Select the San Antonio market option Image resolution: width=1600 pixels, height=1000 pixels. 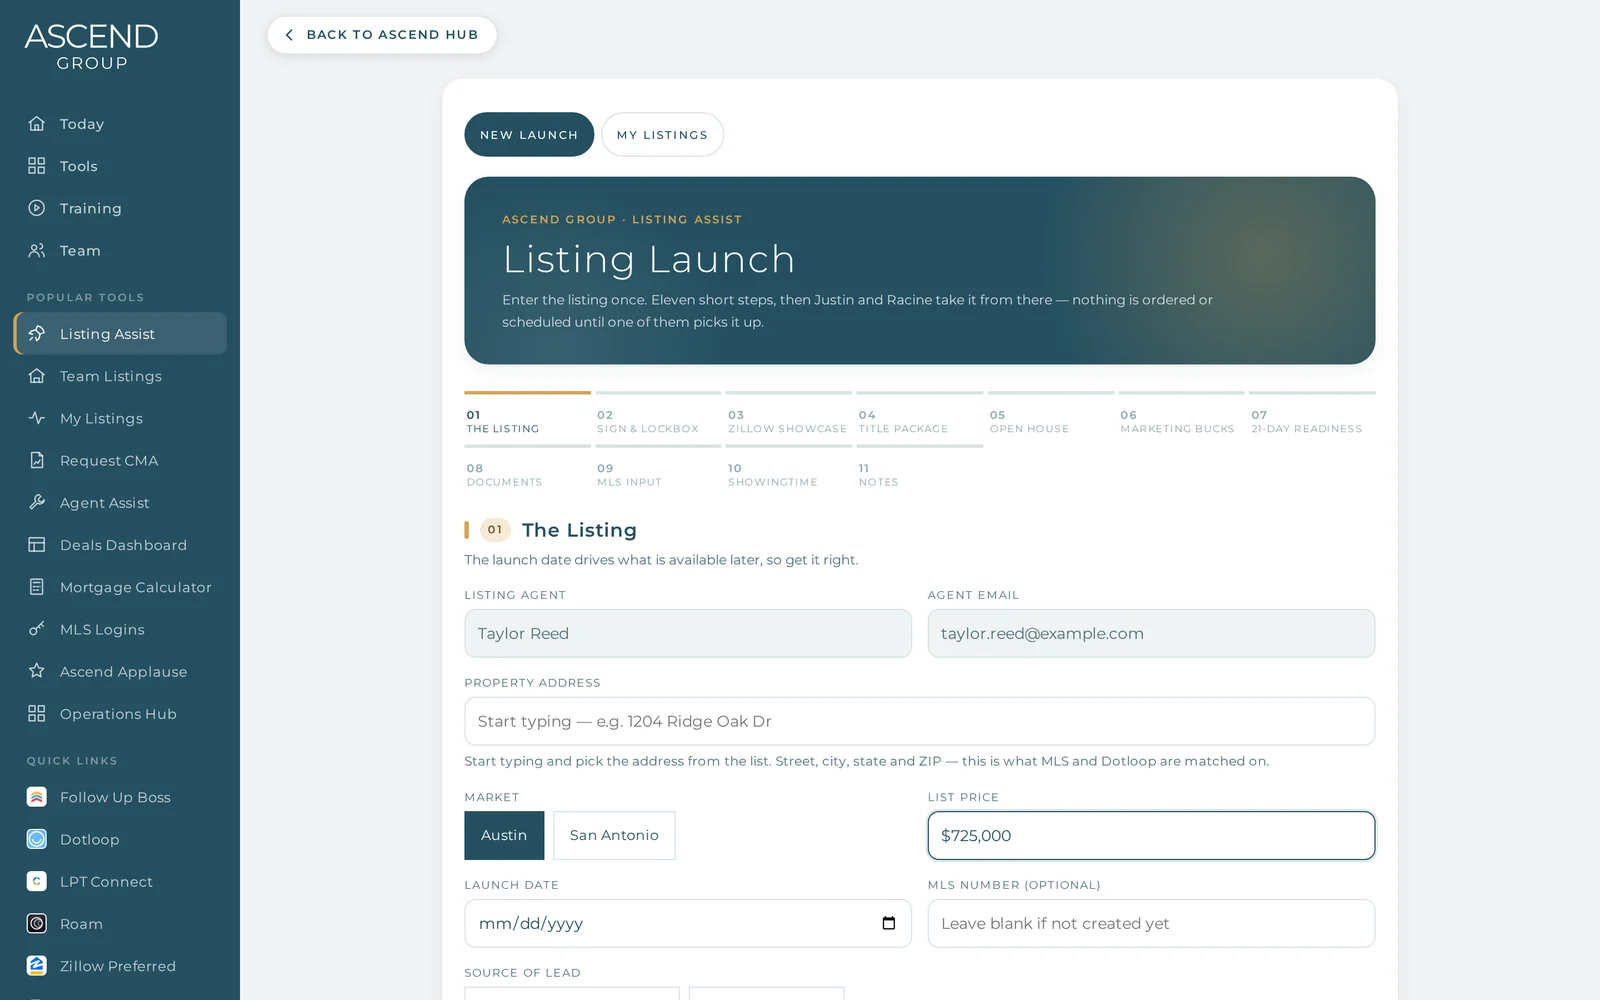tap(614, 835)
